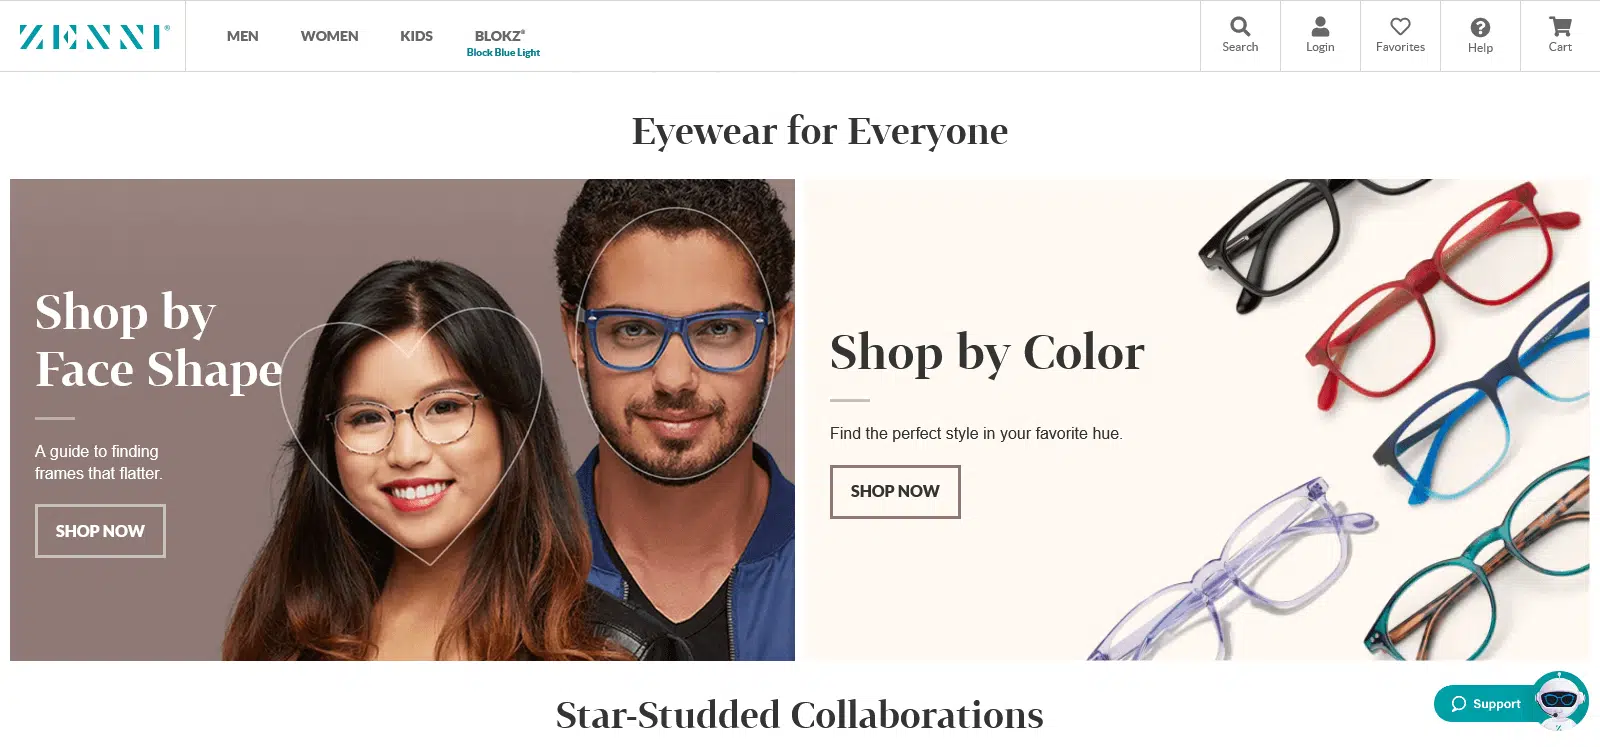Image resolution: width=1600 pixels, height=747 pixels.
Task: Click SHOP NOW under Shop by Face Shape
Action: tap(100, 531)
